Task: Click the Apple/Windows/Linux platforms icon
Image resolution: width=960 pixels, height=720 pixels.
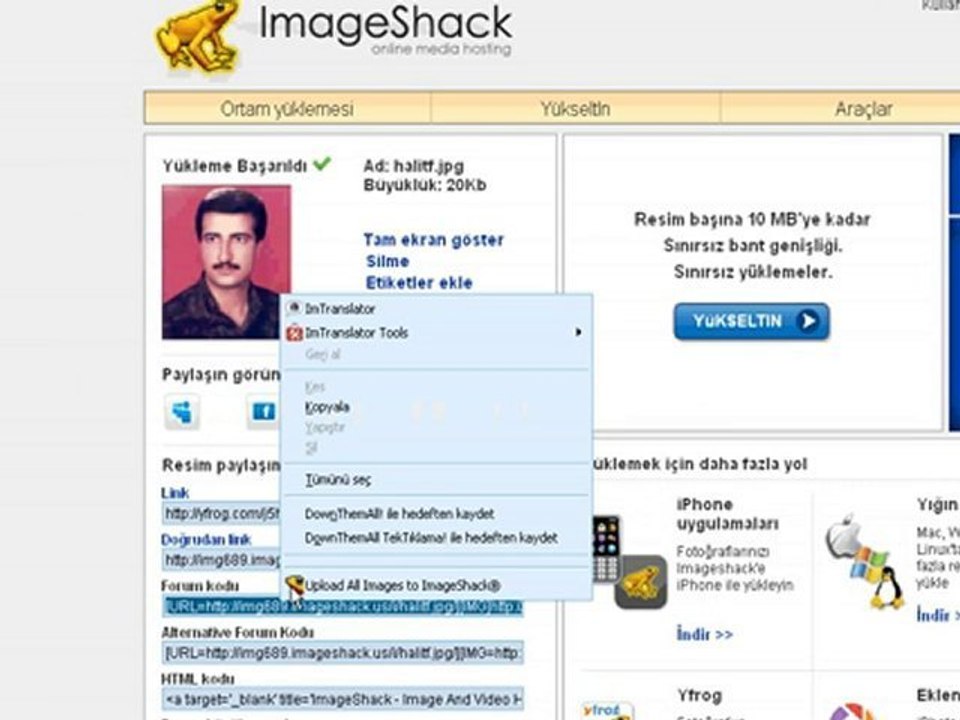Action: tap(865, 561)
